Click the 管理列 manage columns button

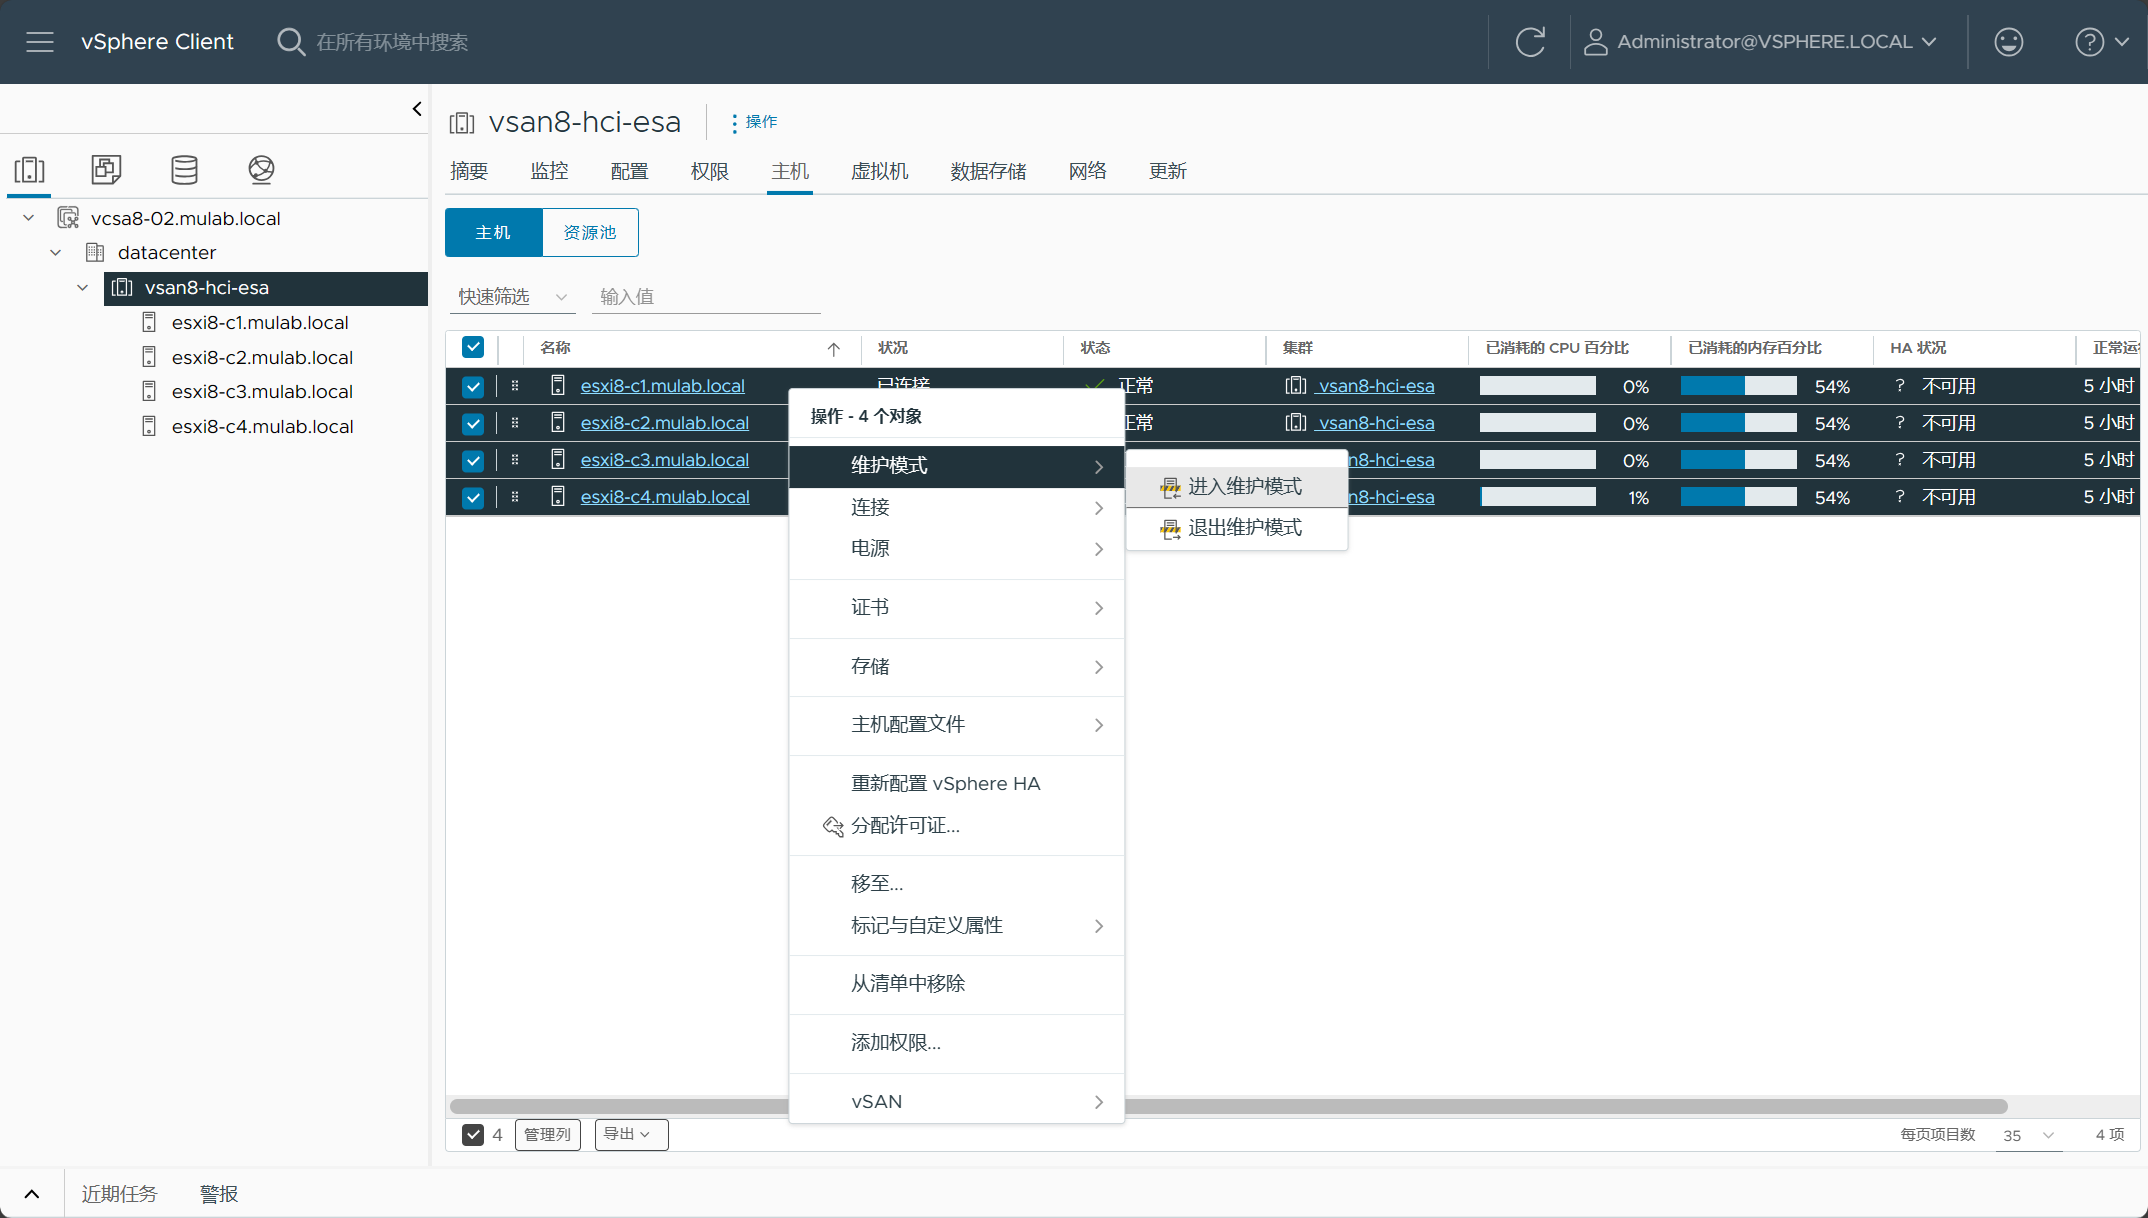click(x=548, y=1135)
